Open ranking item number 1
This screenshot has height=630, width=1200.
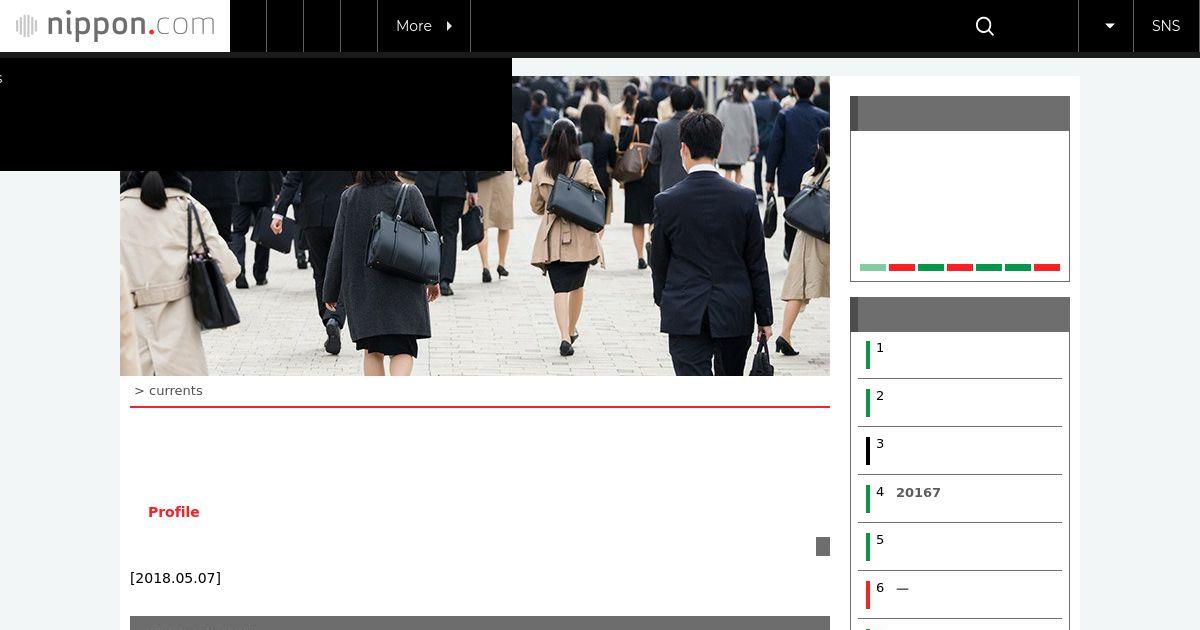click(x=960, y=355)
